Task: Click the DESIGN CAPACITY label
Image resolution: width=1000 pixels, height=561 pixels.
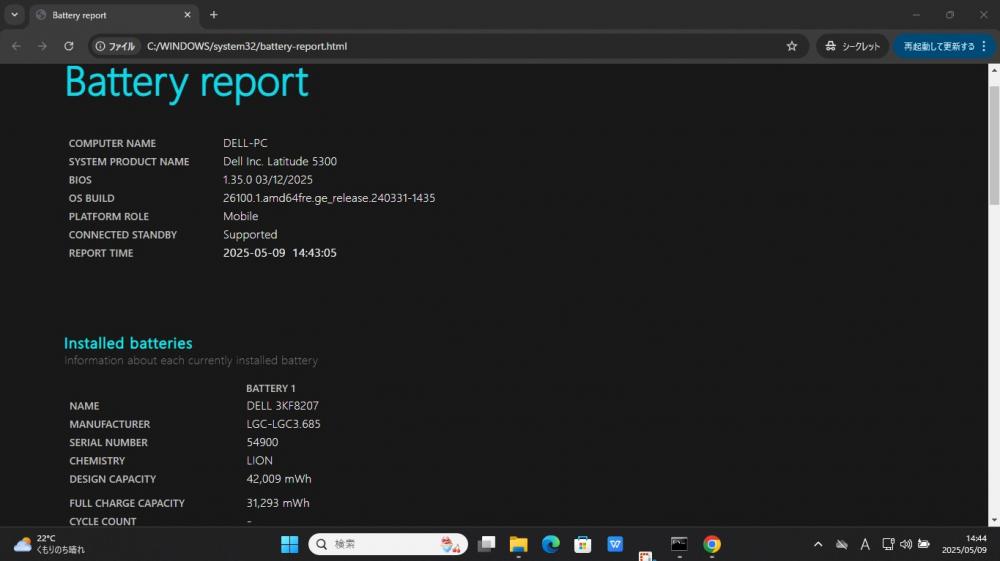Action: pyautogui.click(x=112, y=479)
